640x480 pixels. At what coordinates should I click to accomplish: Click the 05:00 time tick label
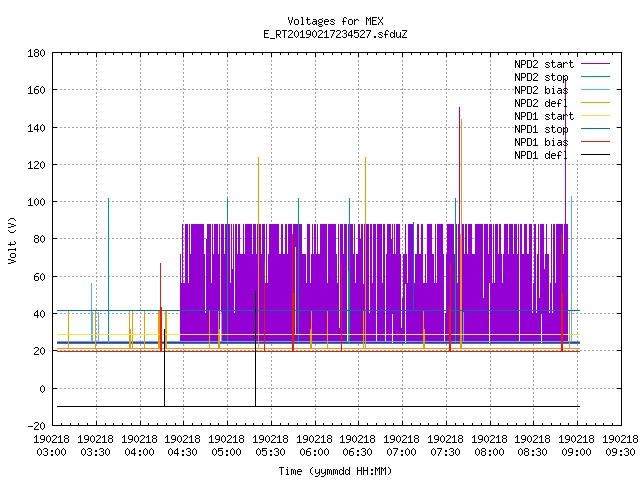coord(227,452)
